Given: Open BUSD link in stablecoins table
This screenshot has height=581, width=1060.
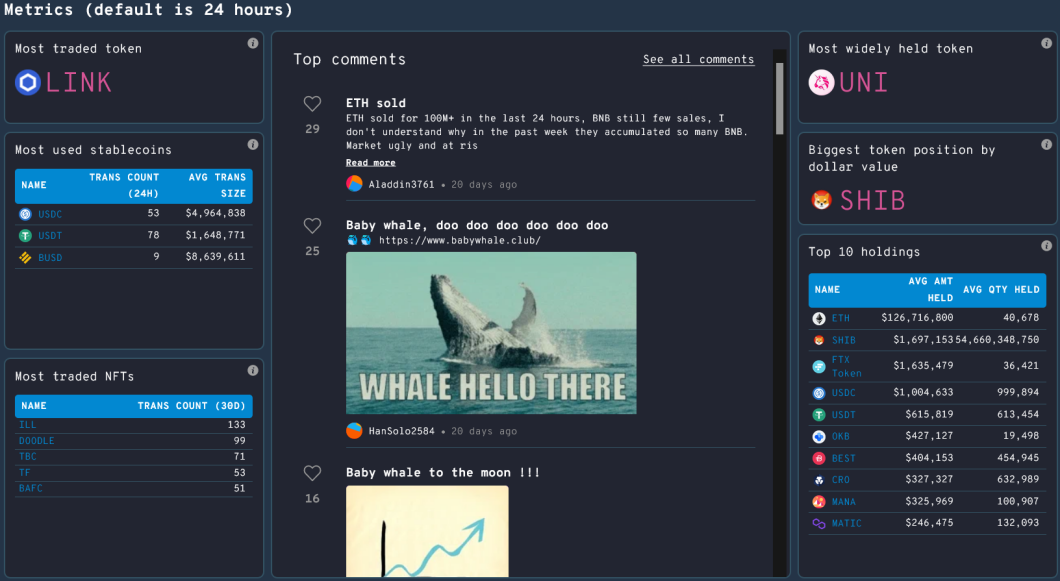Looking at the screenshot, I should click(x=50, y=257).
